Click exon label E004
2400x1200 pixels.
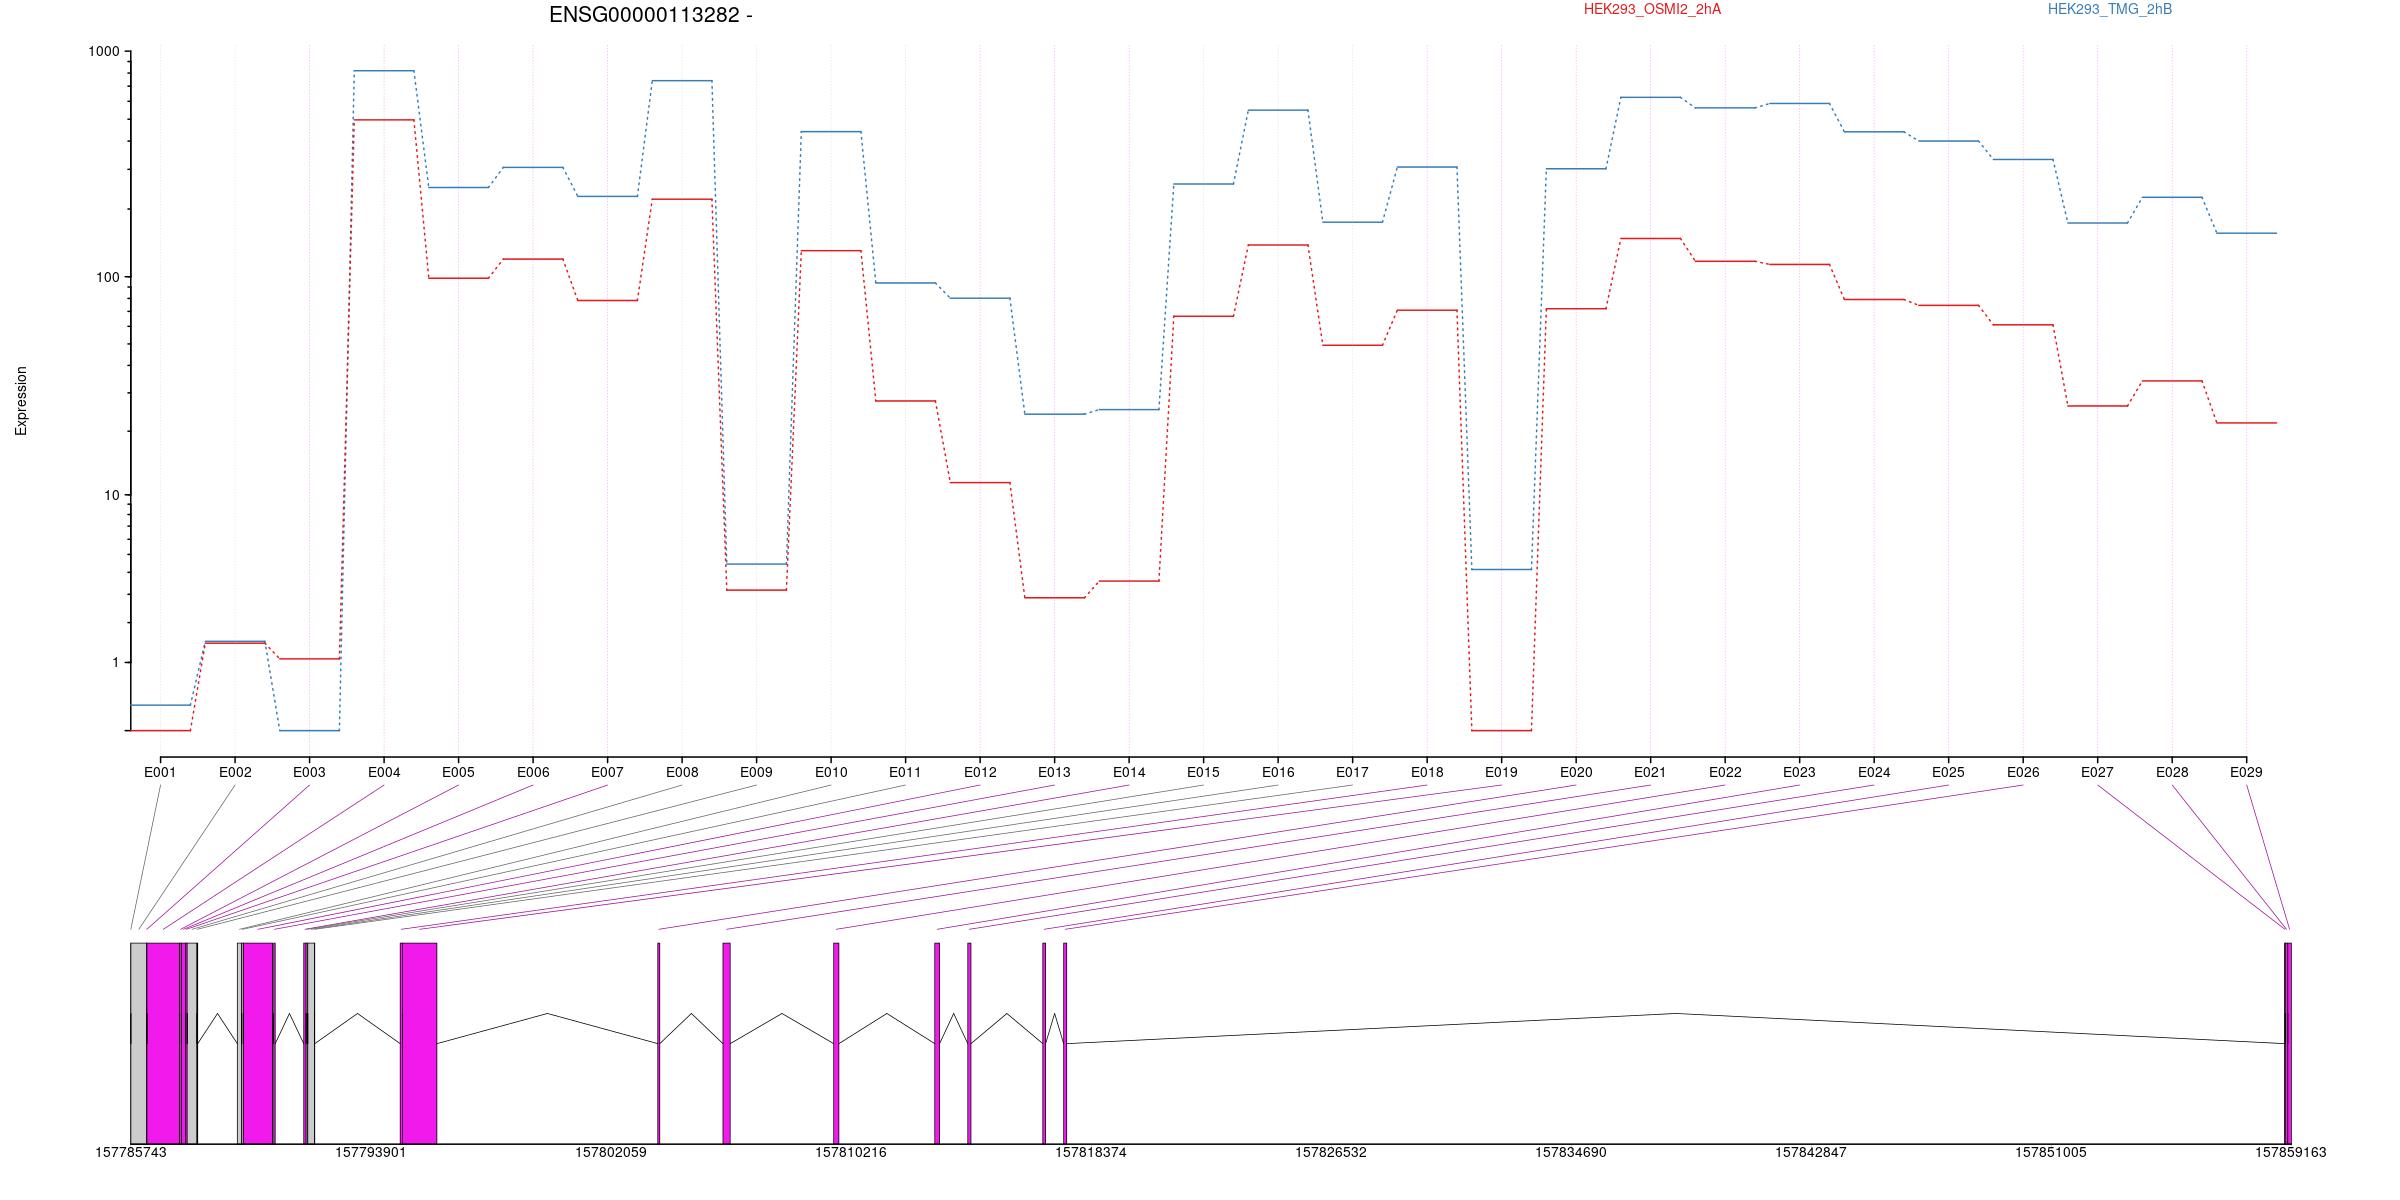(x=384, y=772)
